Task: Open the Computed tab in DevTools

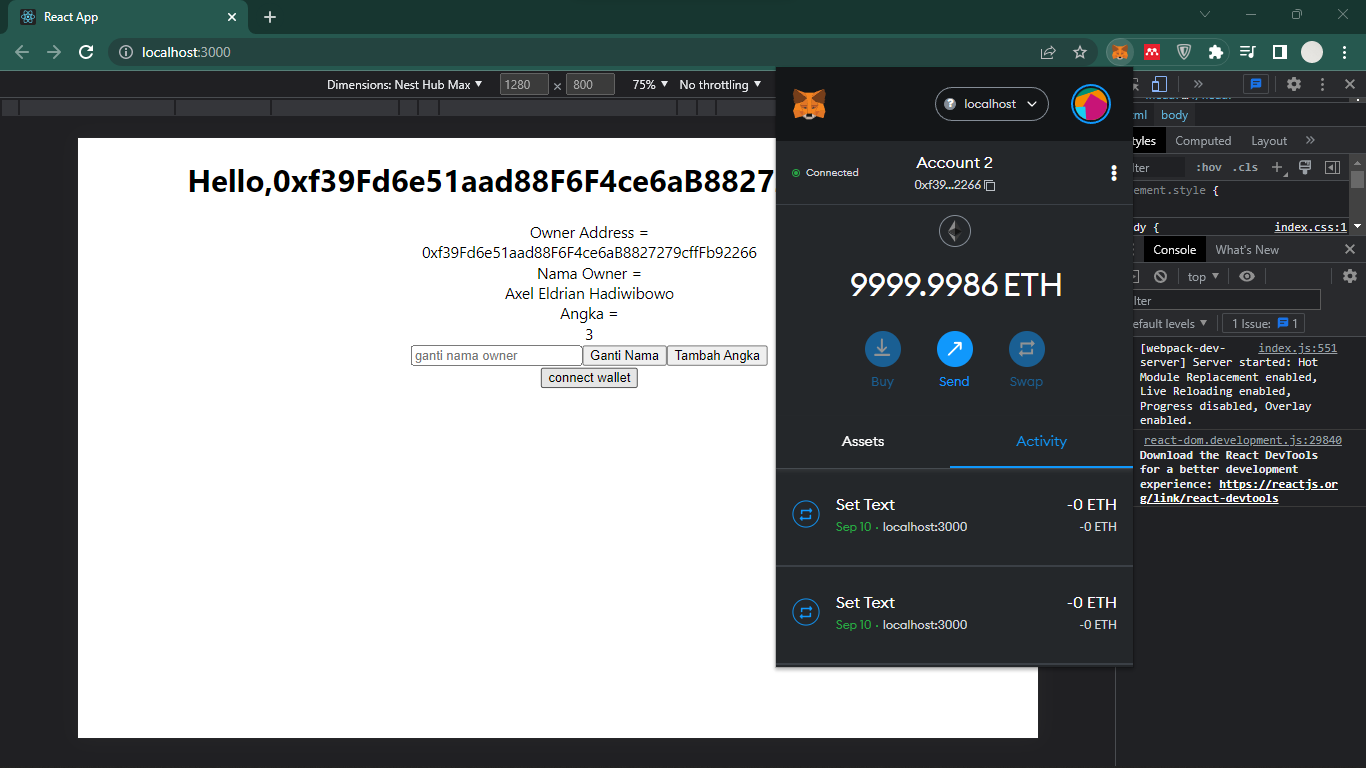Action: point(1203,140)
